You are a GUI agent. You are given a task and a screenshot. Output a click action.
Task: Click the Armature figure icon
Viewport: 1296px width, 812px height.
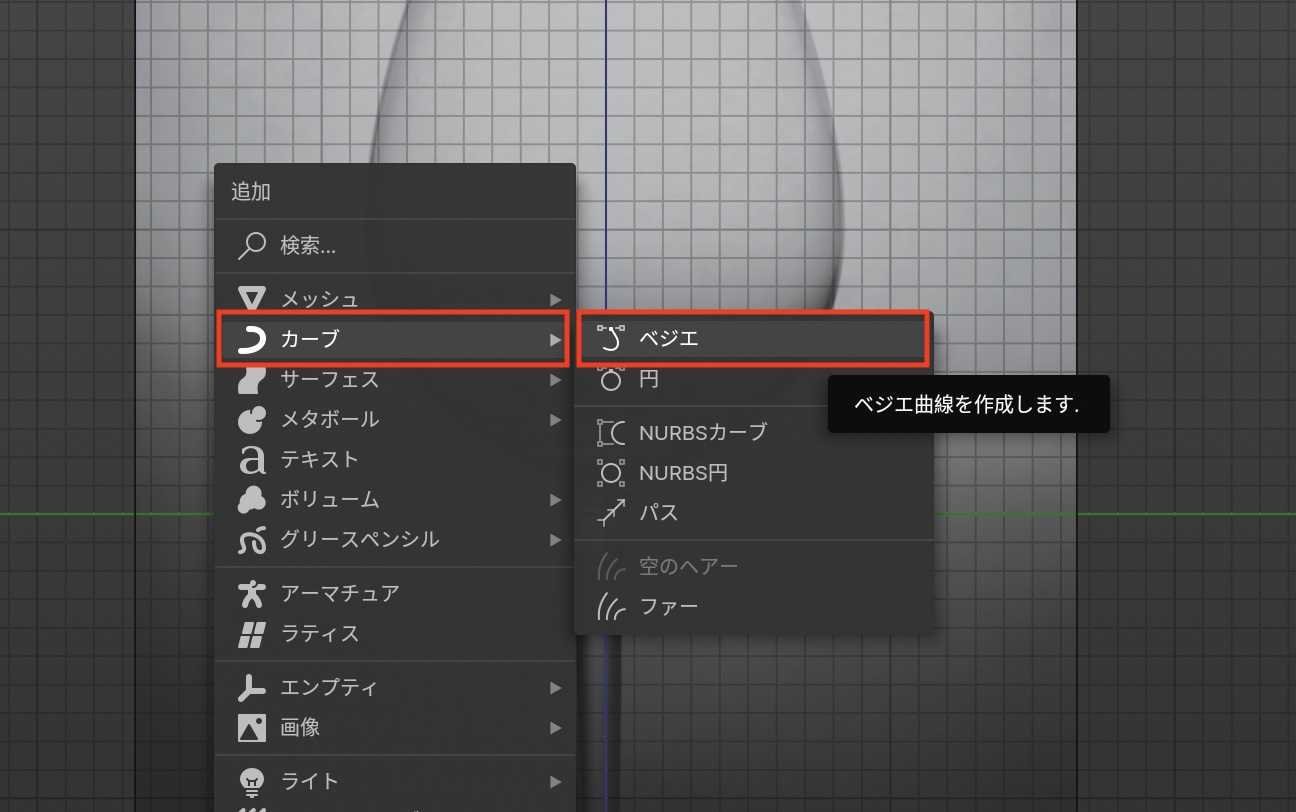[x=252, y=593]
